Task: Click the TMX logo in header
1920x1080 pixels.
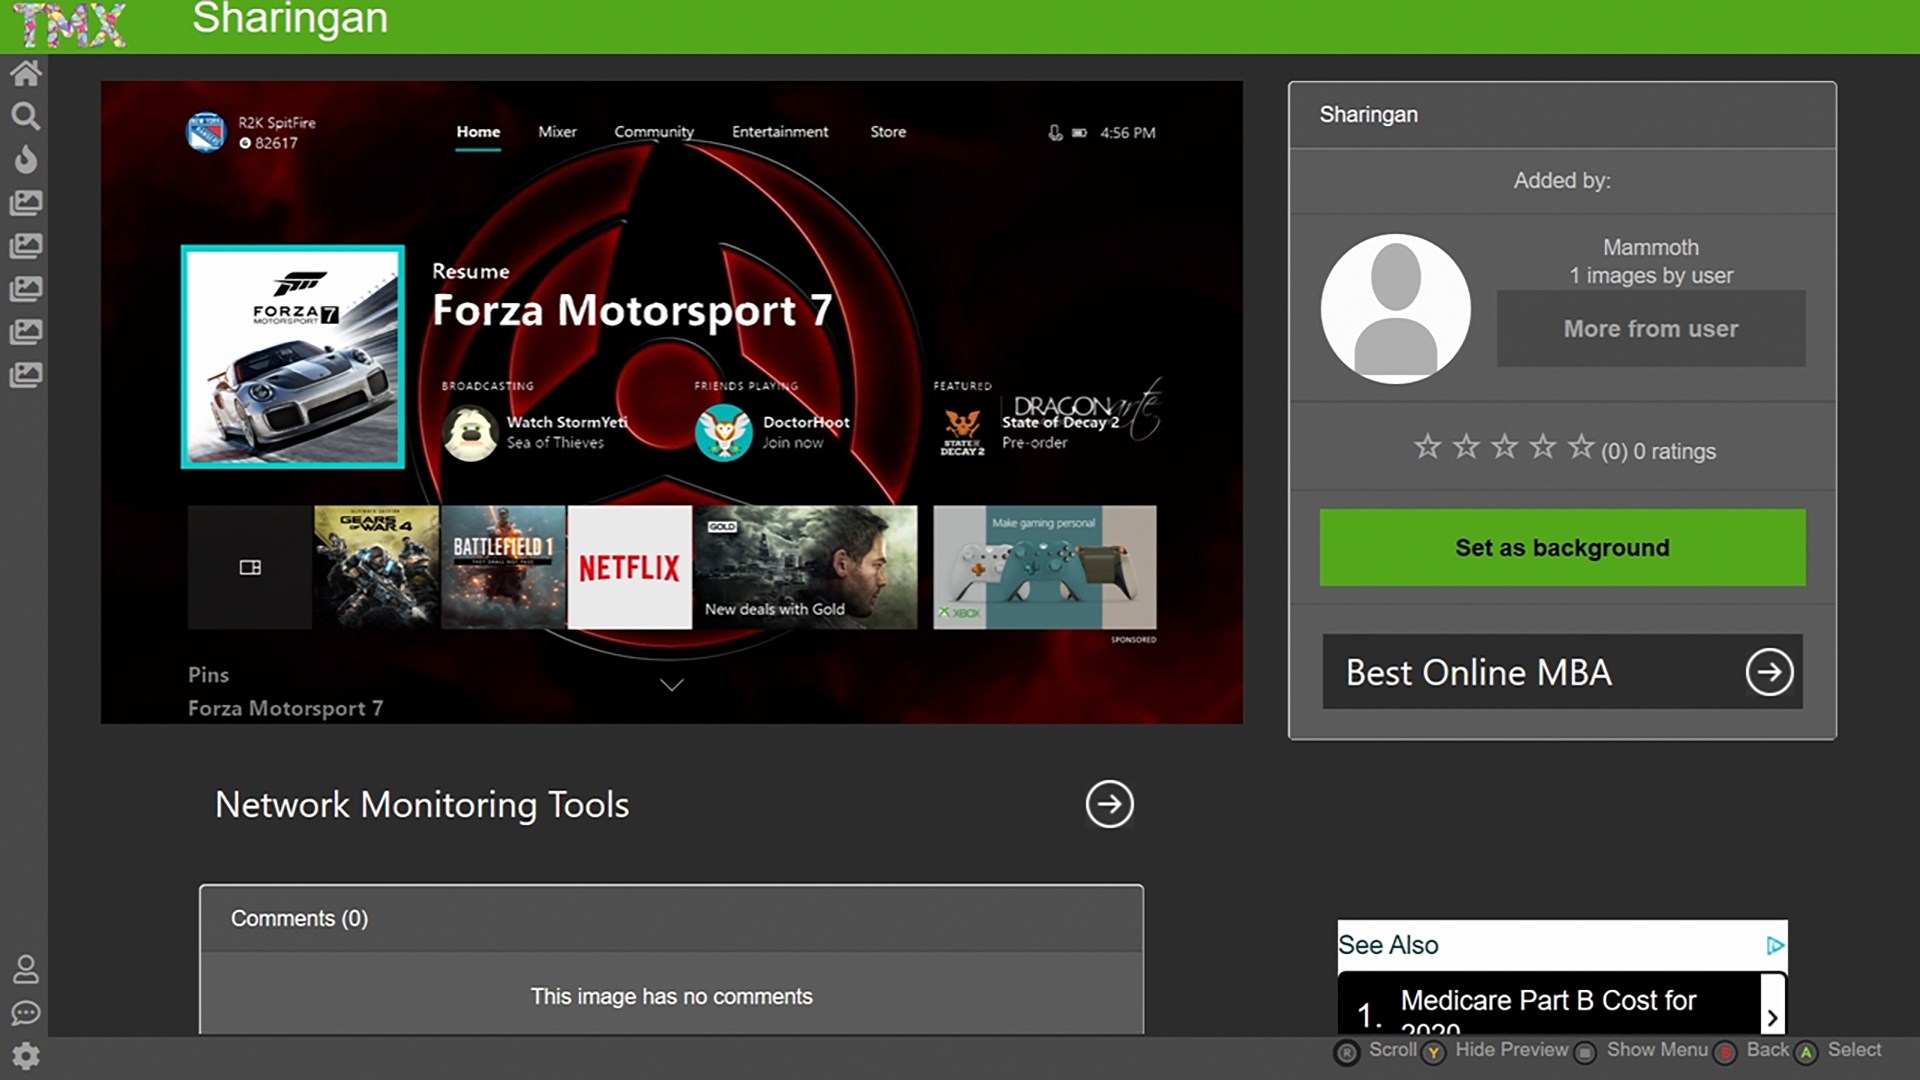Action: point(70,25)
